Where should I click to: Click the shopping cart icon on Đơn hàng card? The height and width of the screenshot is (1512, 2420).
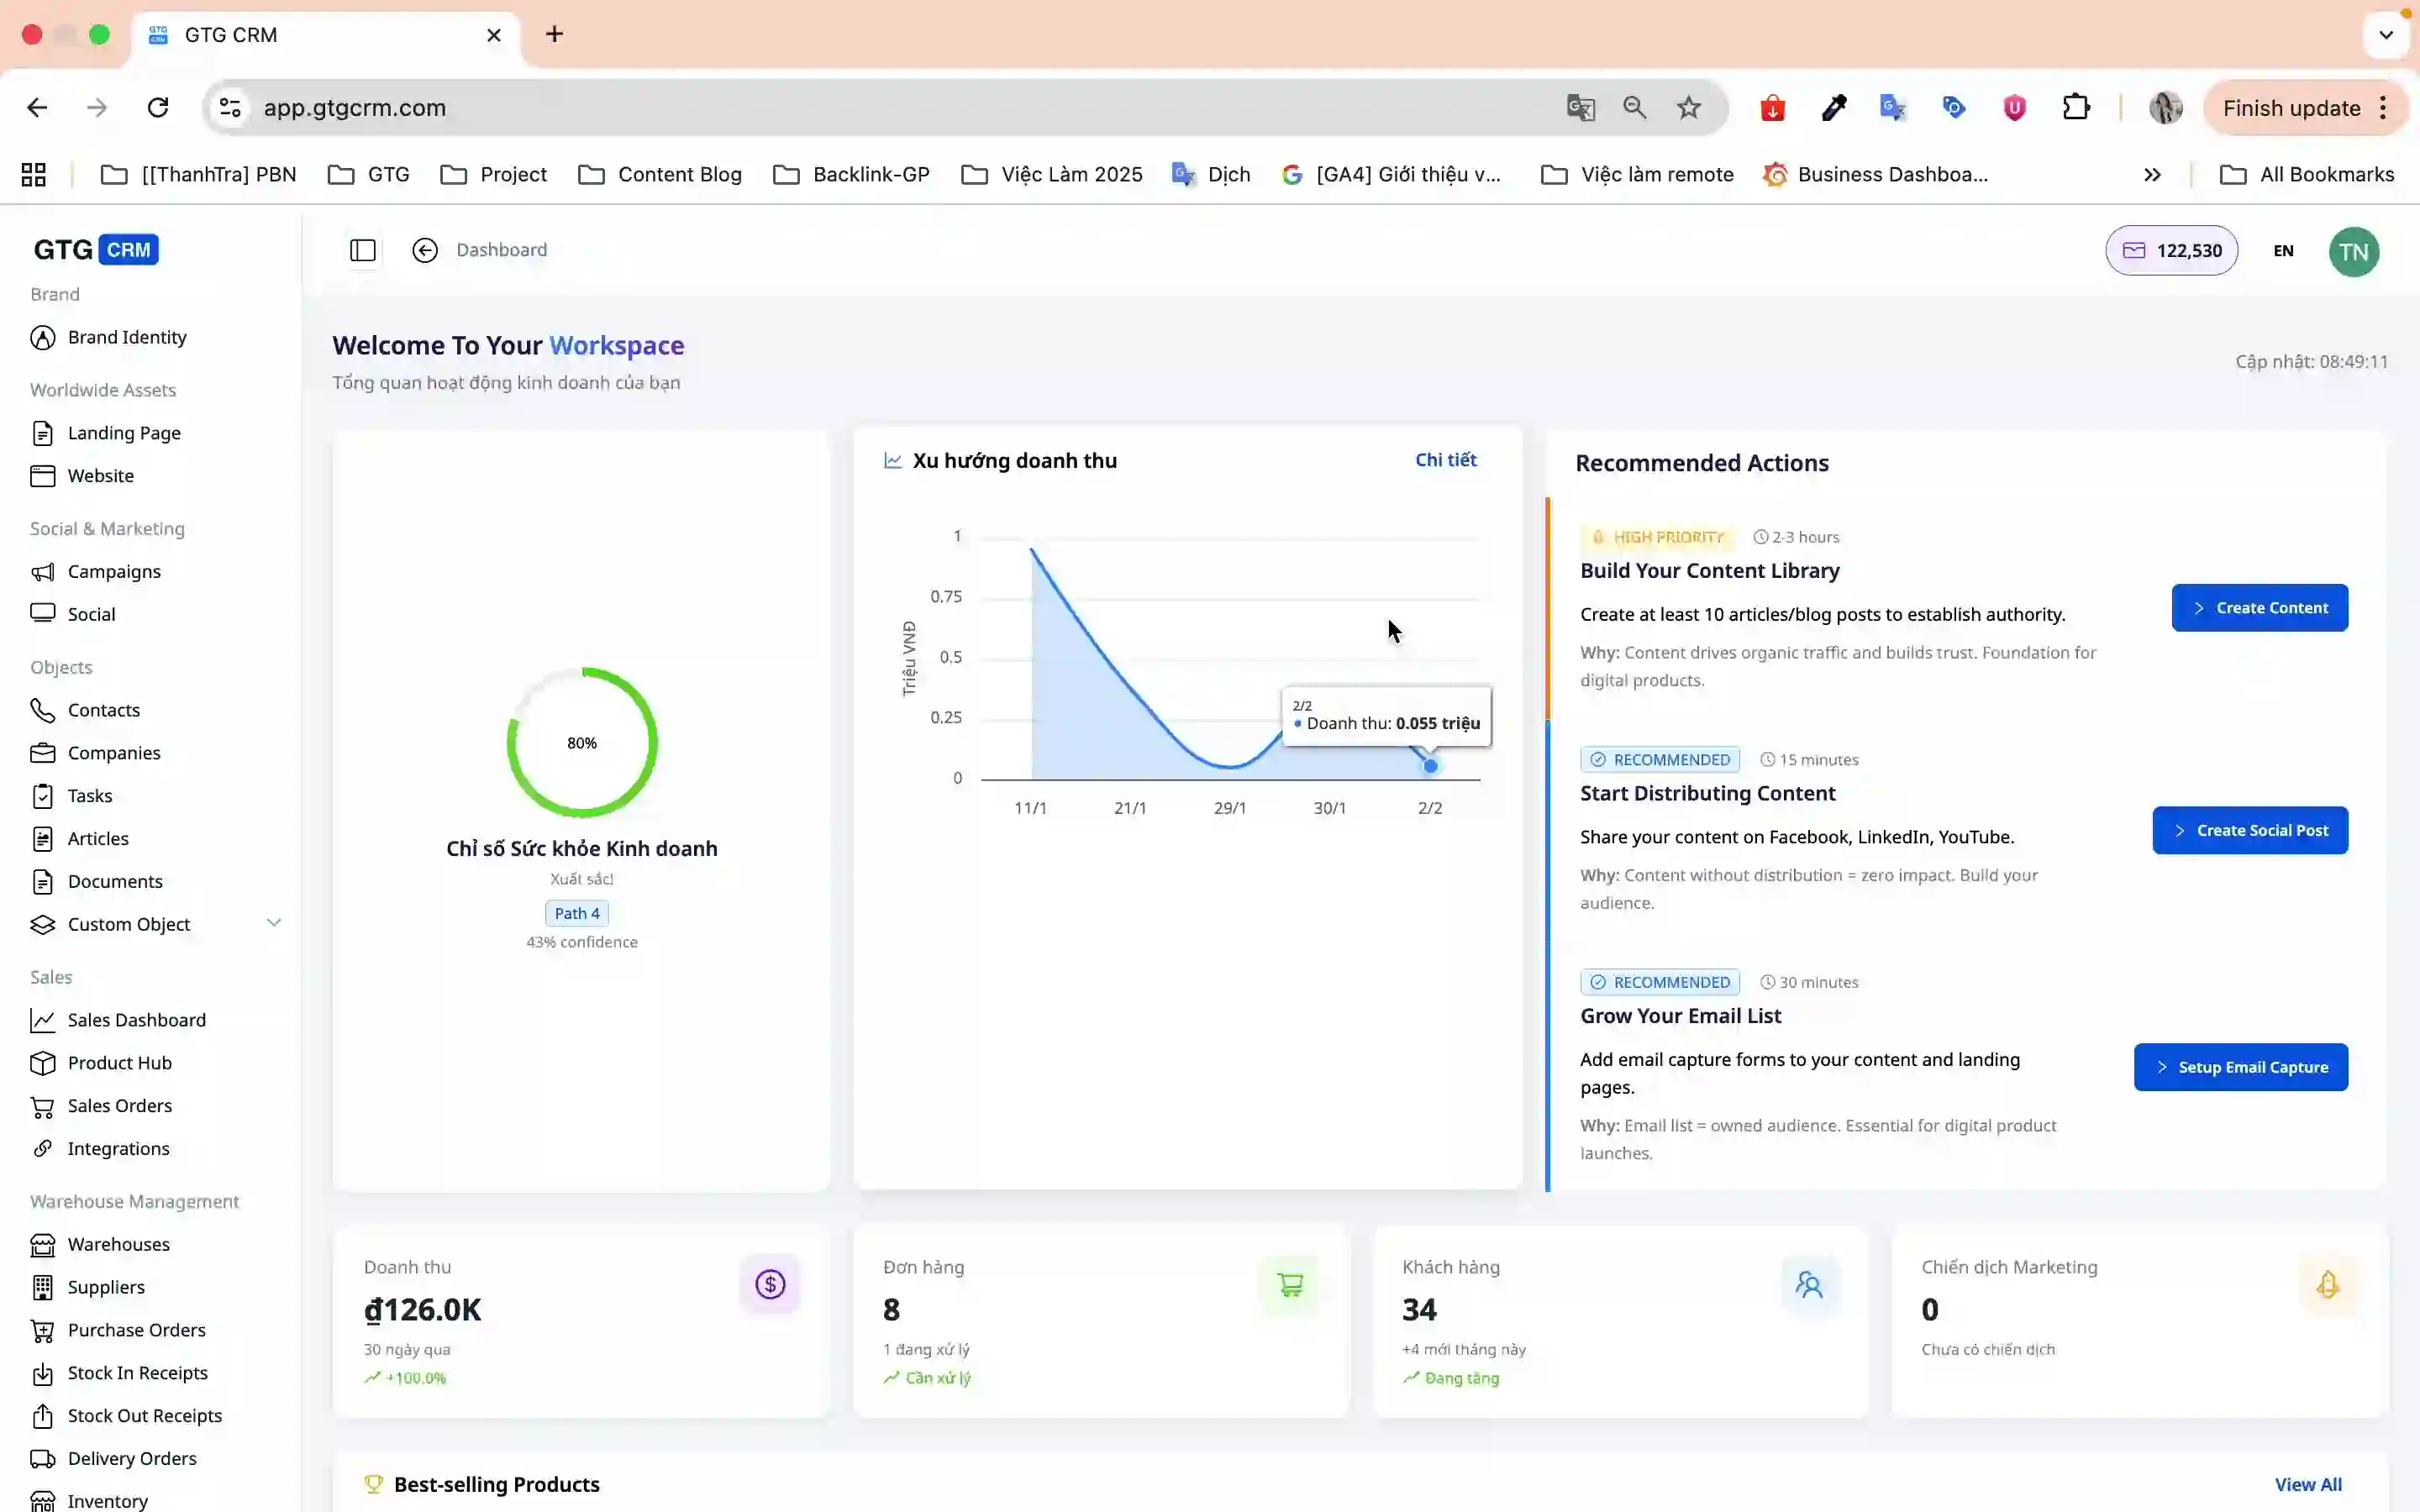click(x=1290, y=1284)
